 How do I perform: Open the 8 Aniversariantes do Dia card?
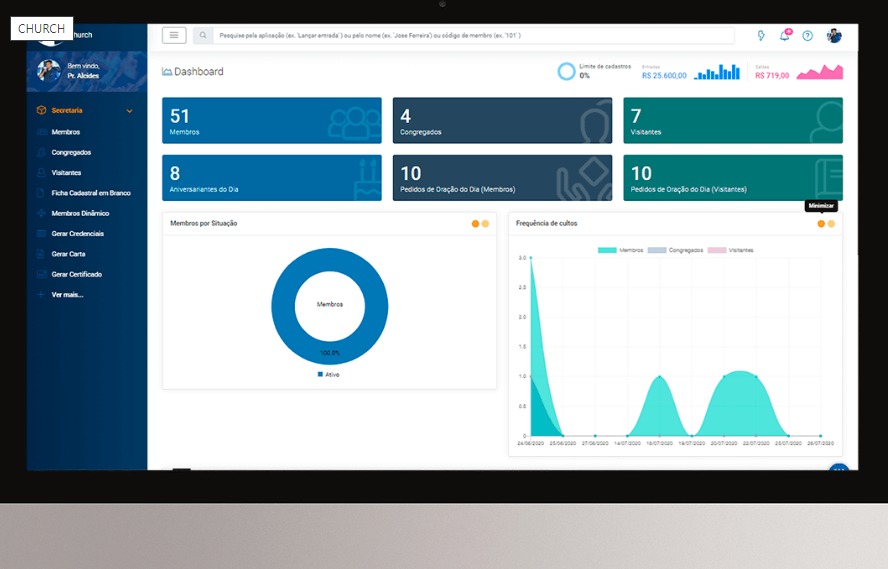click(271, 178)
